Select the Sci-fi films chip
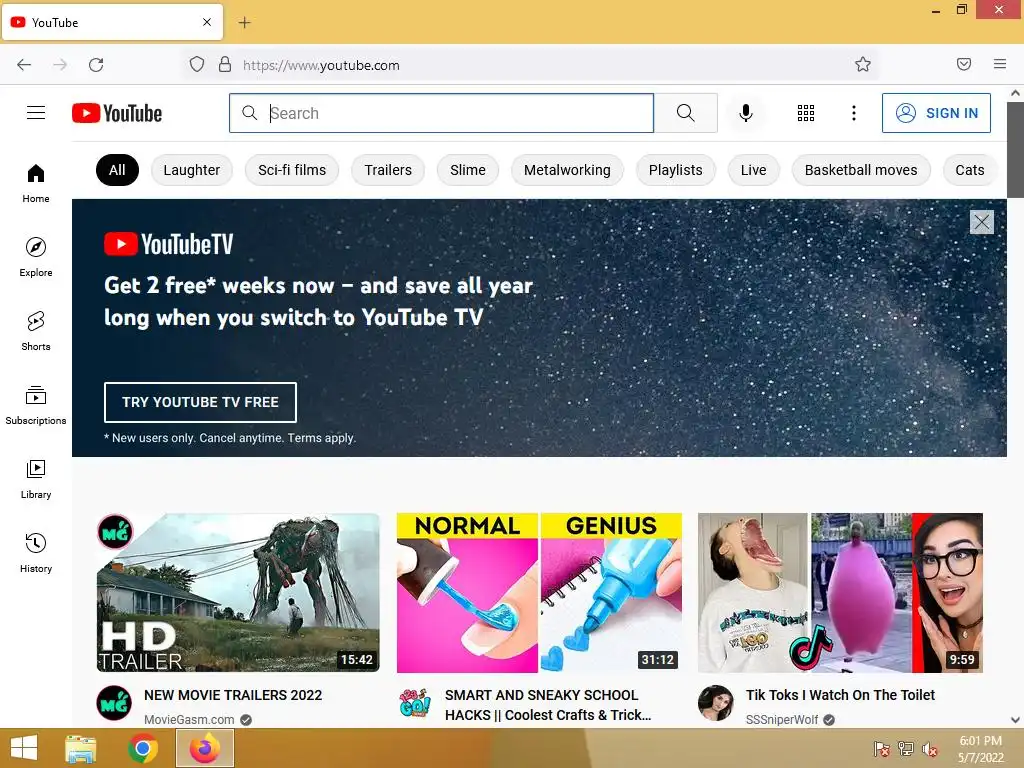 click(x=292, y=170)
